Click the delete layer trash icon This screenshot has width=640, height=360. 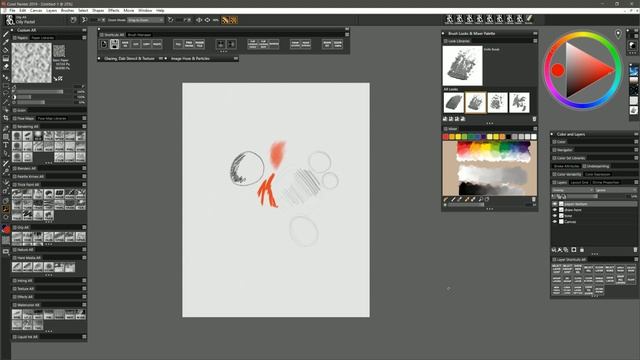[635, 250]
